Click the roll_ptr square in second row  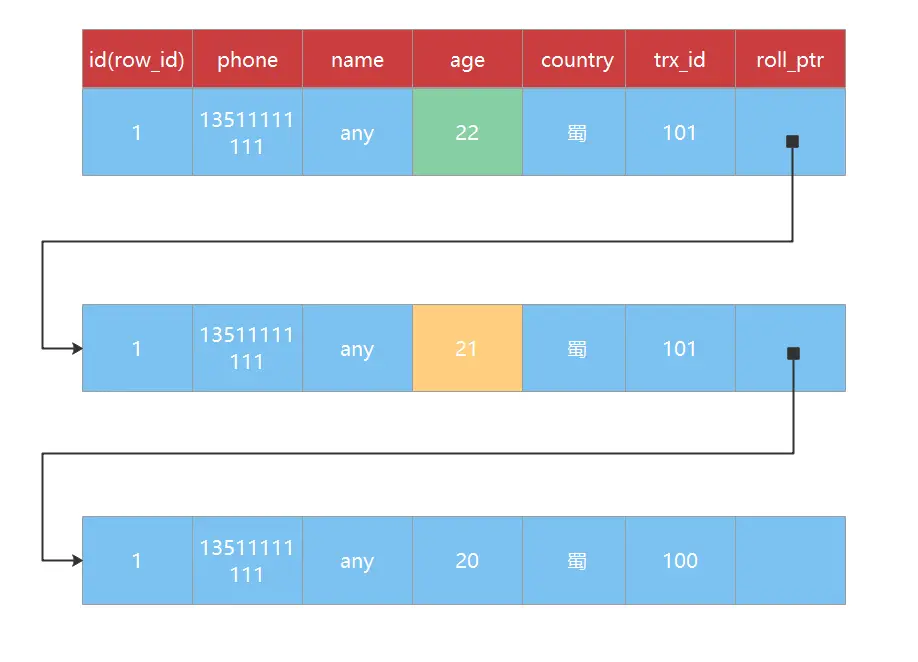tap(793, 353)
